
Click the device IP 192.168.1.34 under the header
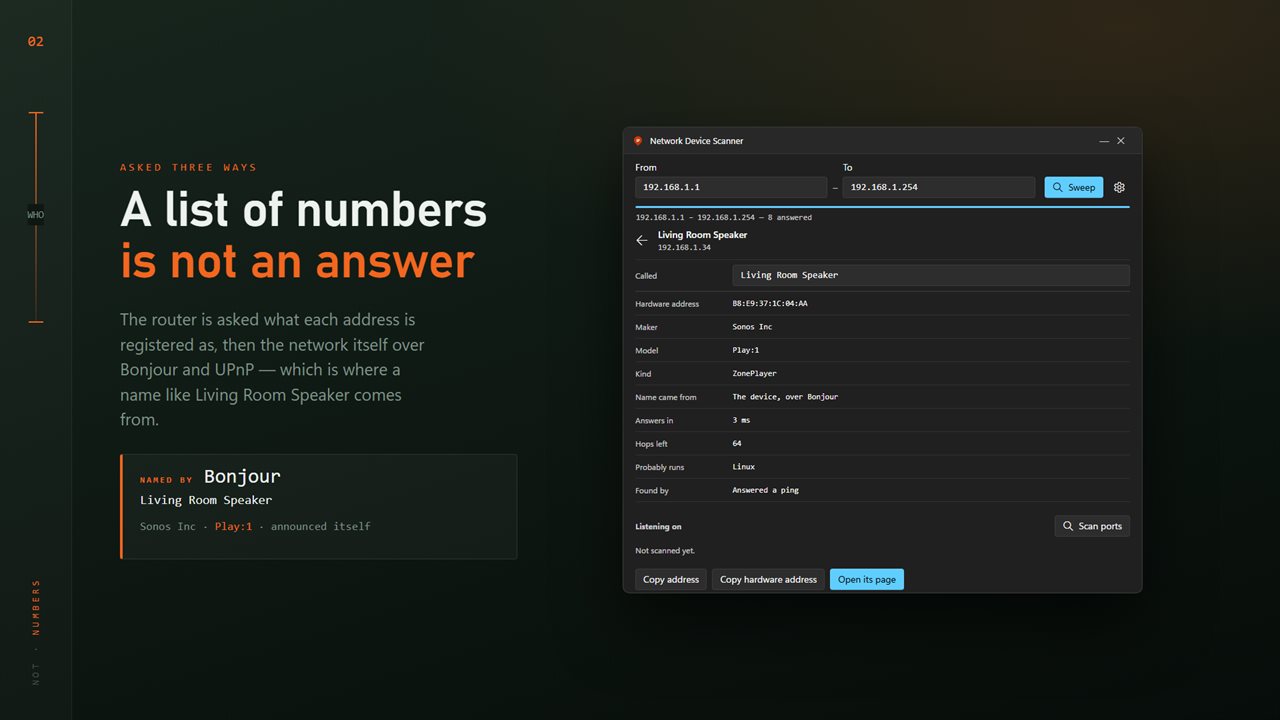point(684,247)
